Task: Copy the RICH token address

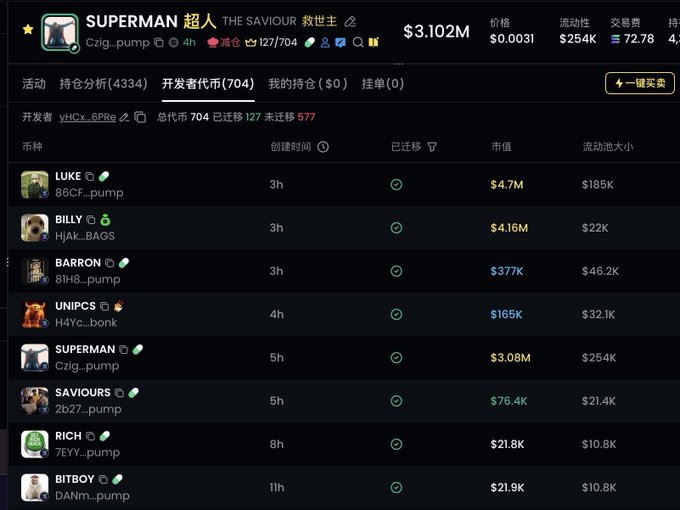Action: 90,436
